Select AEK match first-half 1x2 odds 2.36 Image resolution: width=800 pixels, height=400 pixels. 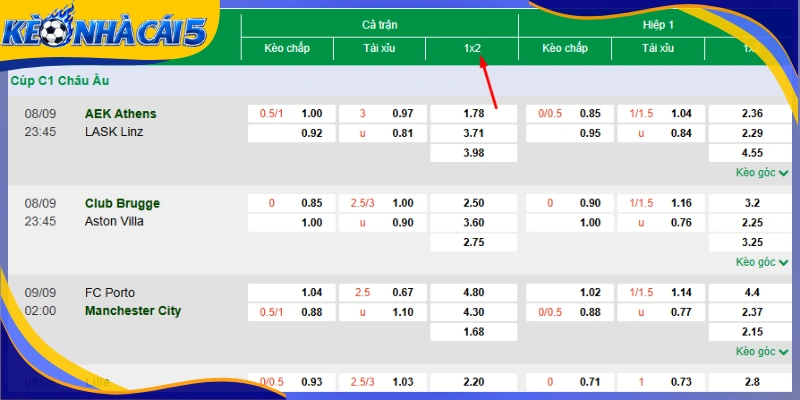click(x=752, y=113)
